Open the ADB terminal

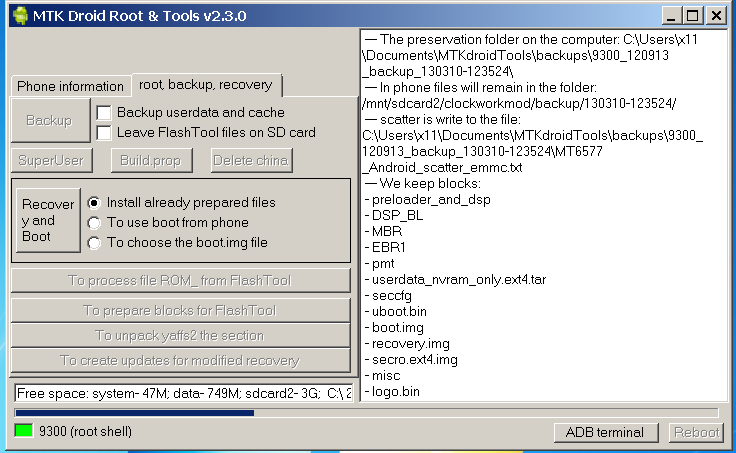click(x=606, y=432)
